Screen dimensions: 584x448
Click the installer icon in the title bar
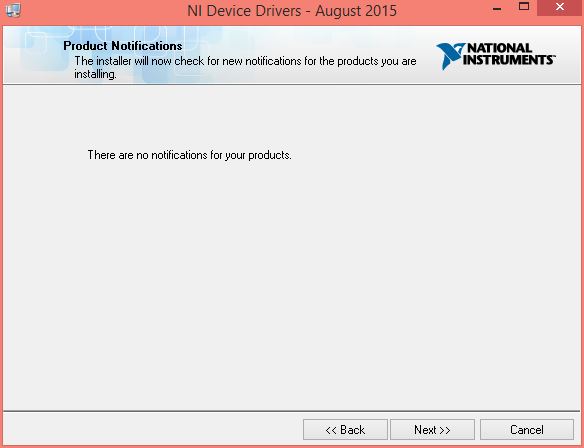coord(13,10)
